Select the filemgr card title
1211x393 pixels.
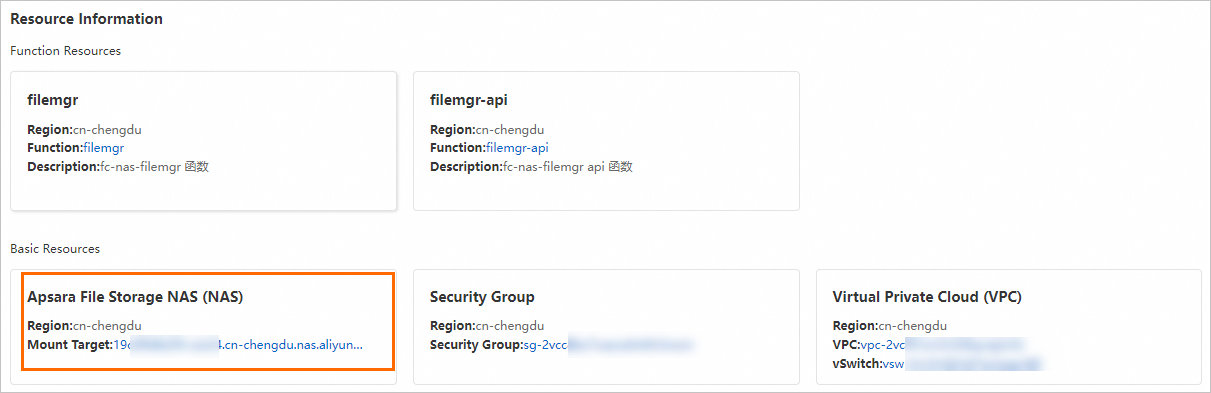(53, 100)
